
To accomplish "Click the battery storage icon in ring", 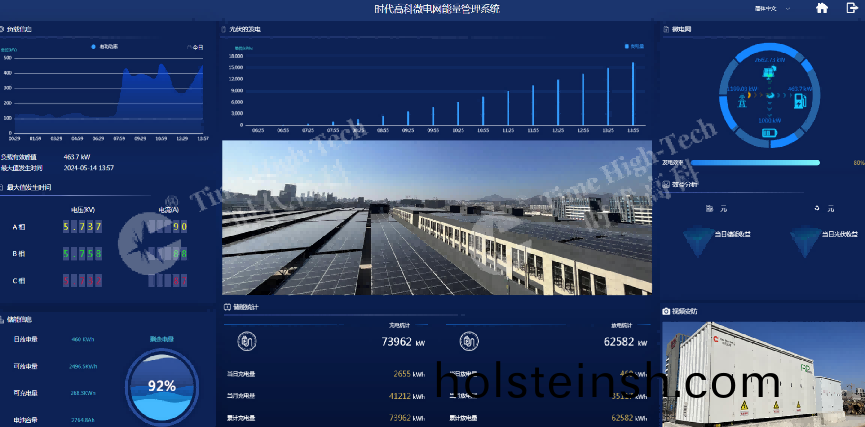I will point(769,132).
